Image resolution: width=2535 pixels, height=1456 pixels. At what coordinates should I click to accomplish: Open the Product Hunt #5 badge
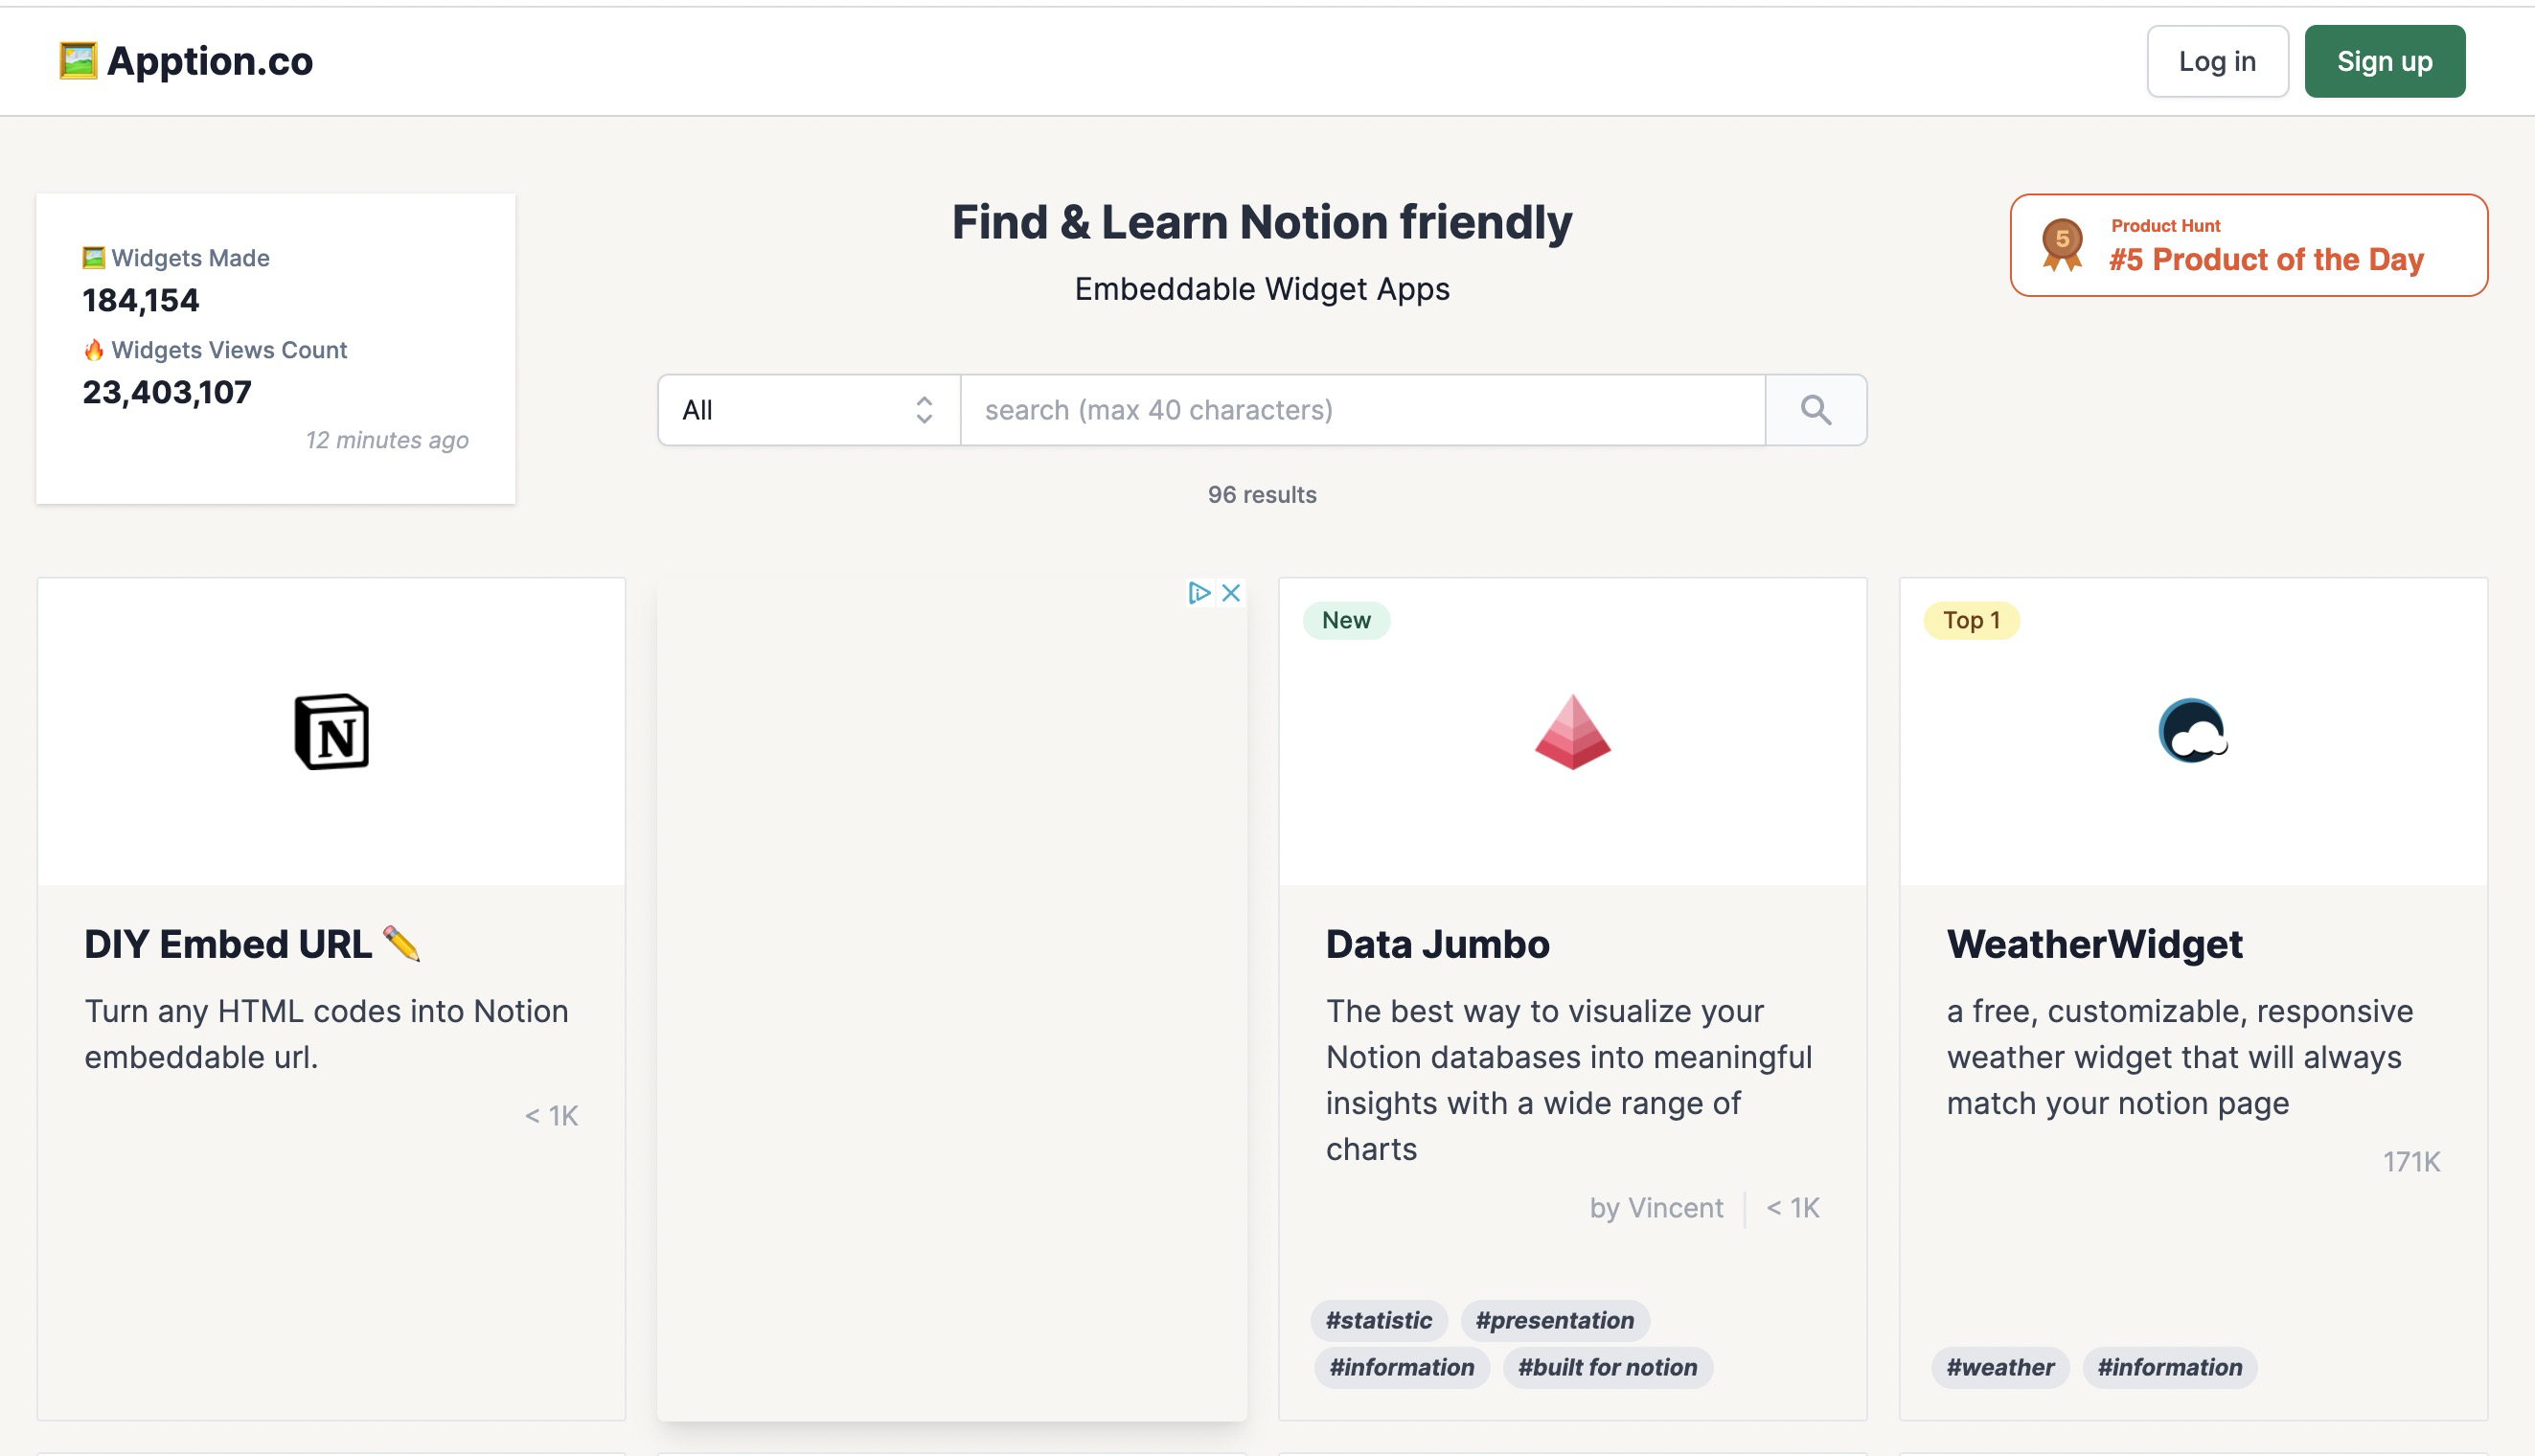[2248, 245]
